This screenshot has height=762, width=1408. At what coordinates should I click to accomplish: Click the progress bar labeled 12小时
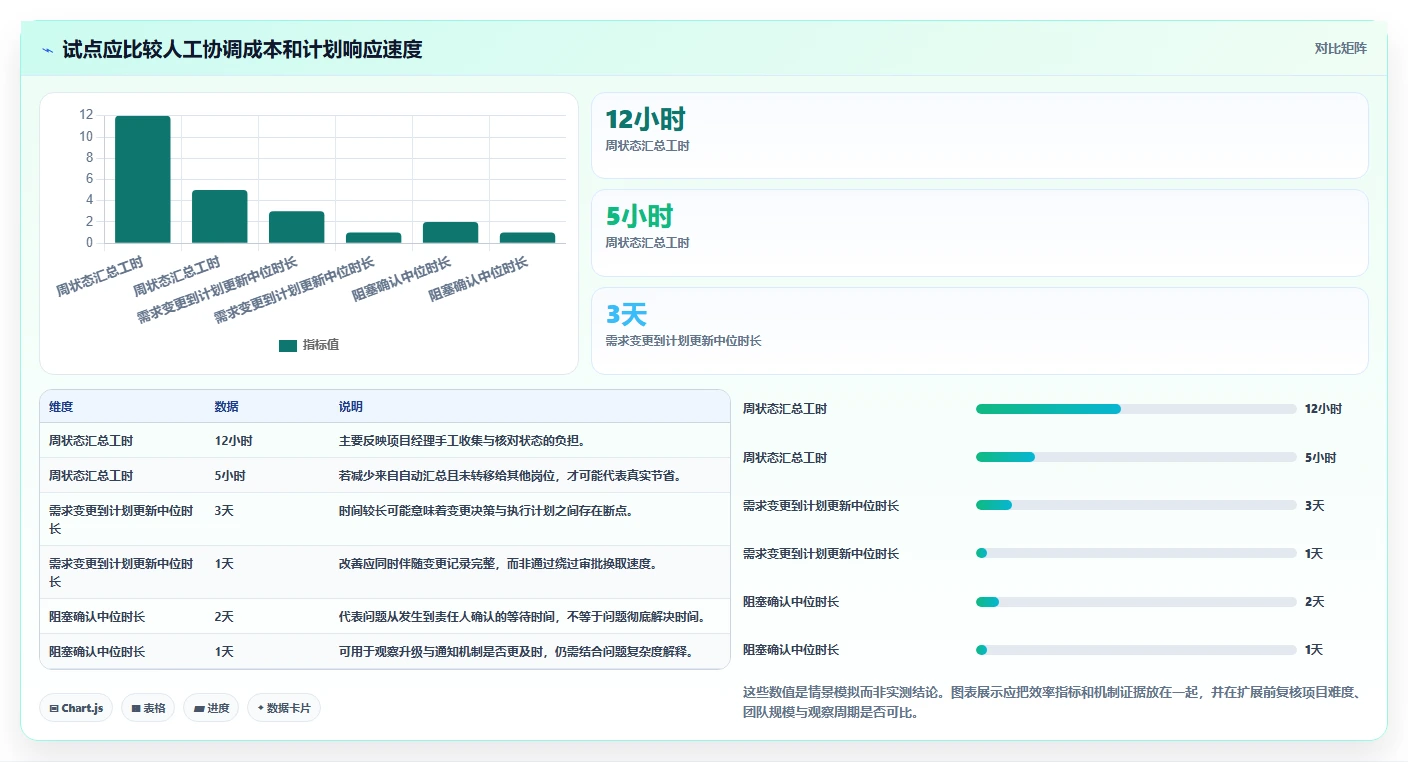1136,409
